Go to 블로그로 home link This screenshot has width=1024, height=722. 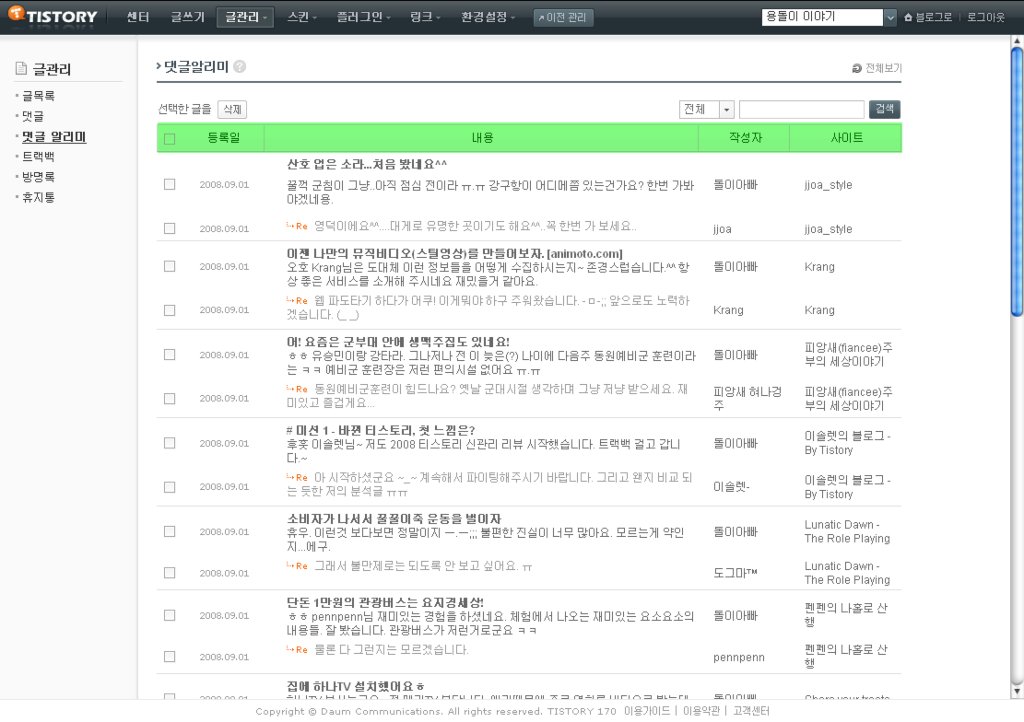click(x=927, y=18)
